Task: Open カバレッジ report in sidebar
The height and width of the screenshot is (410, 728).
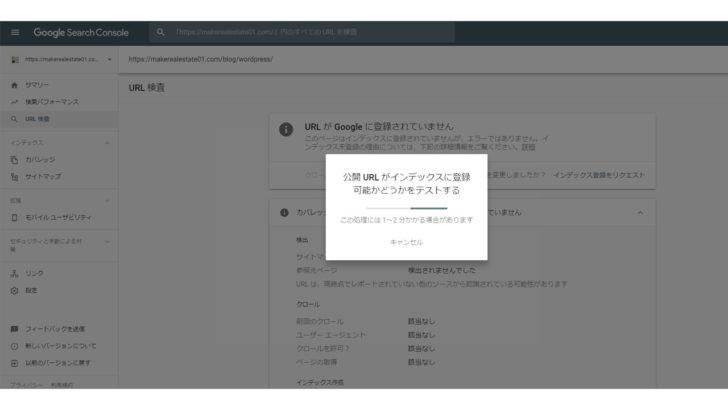Action: click(40, 159)
